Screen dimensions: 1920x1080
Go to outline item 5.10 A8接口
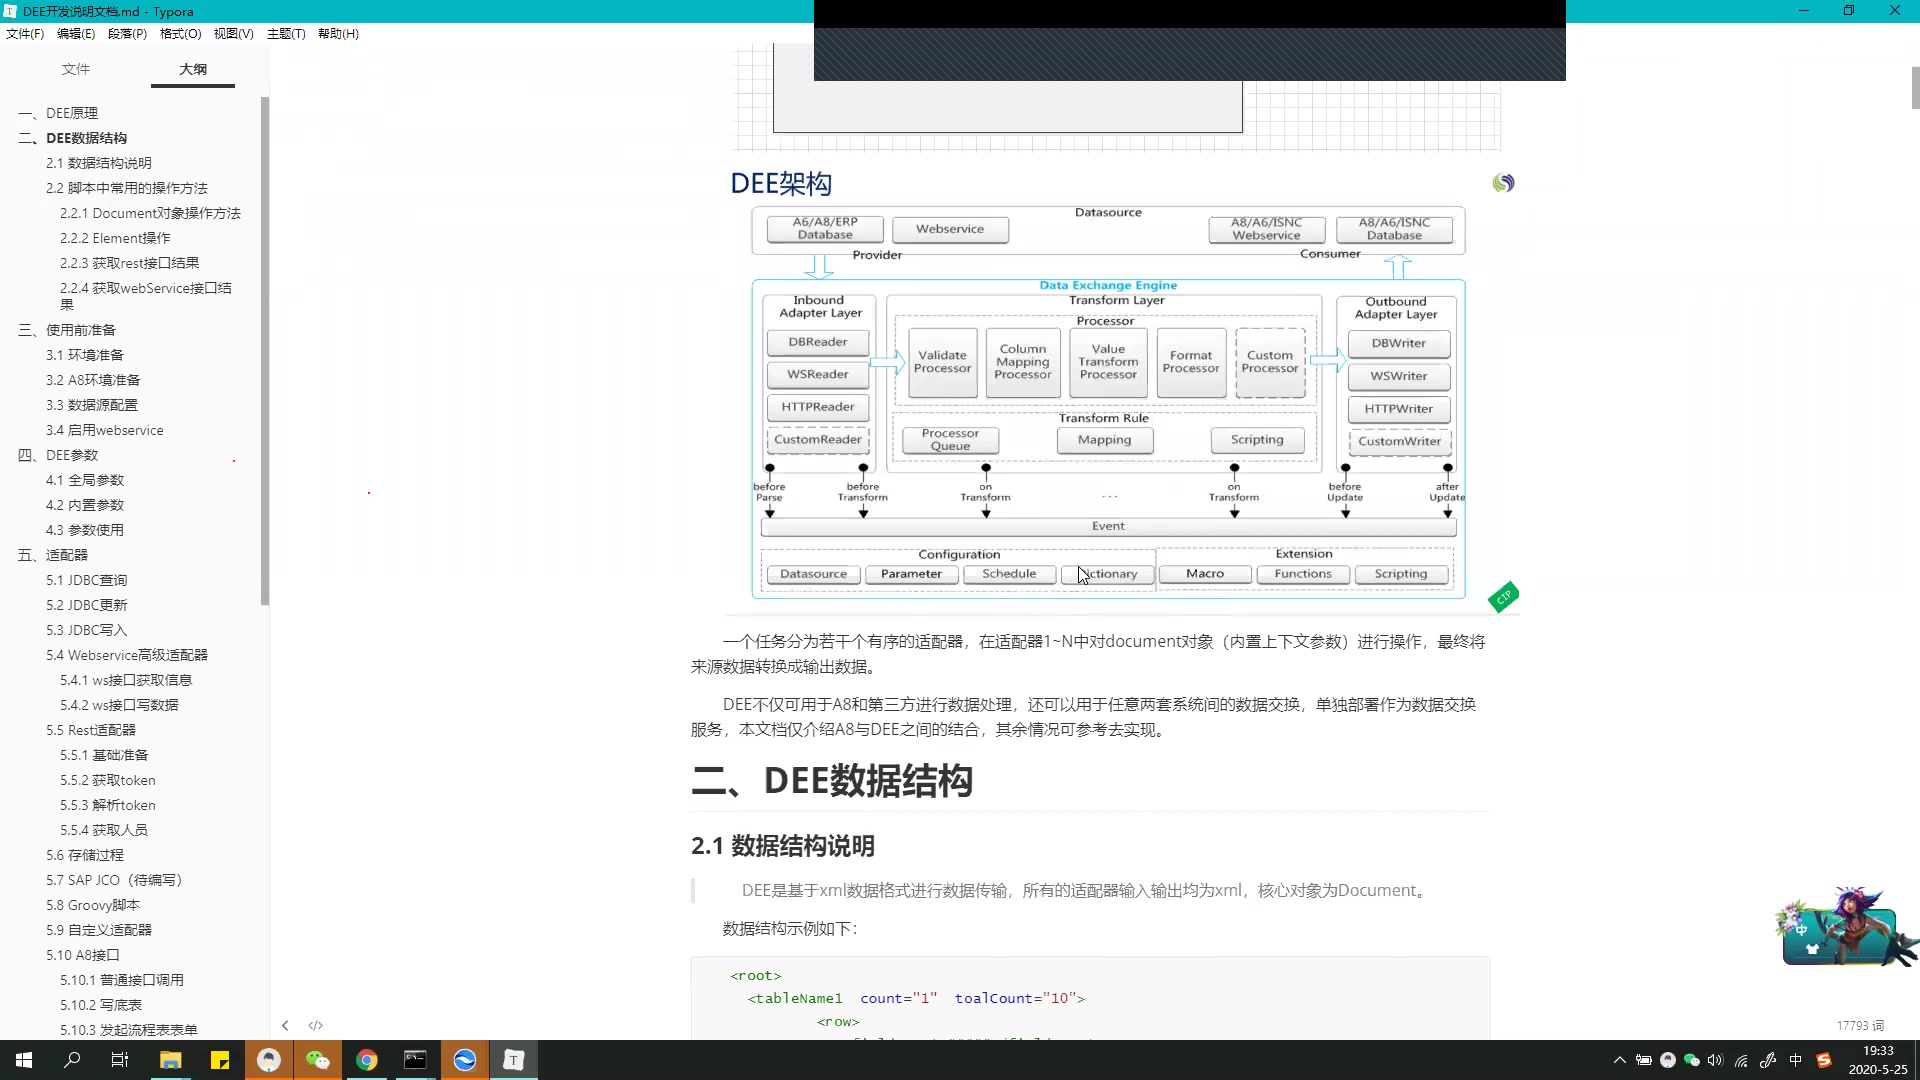click(x=82, y=955)
